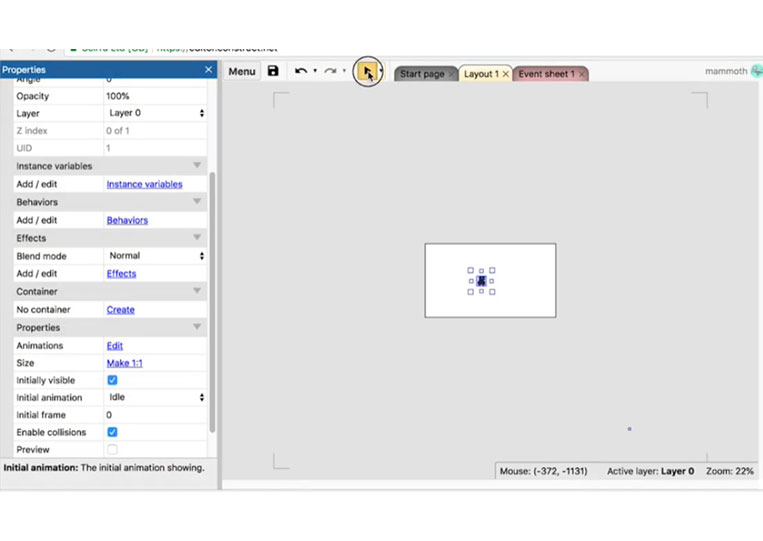Switch to the Event sheet 1 tab
763x541 pixels.
546,74
